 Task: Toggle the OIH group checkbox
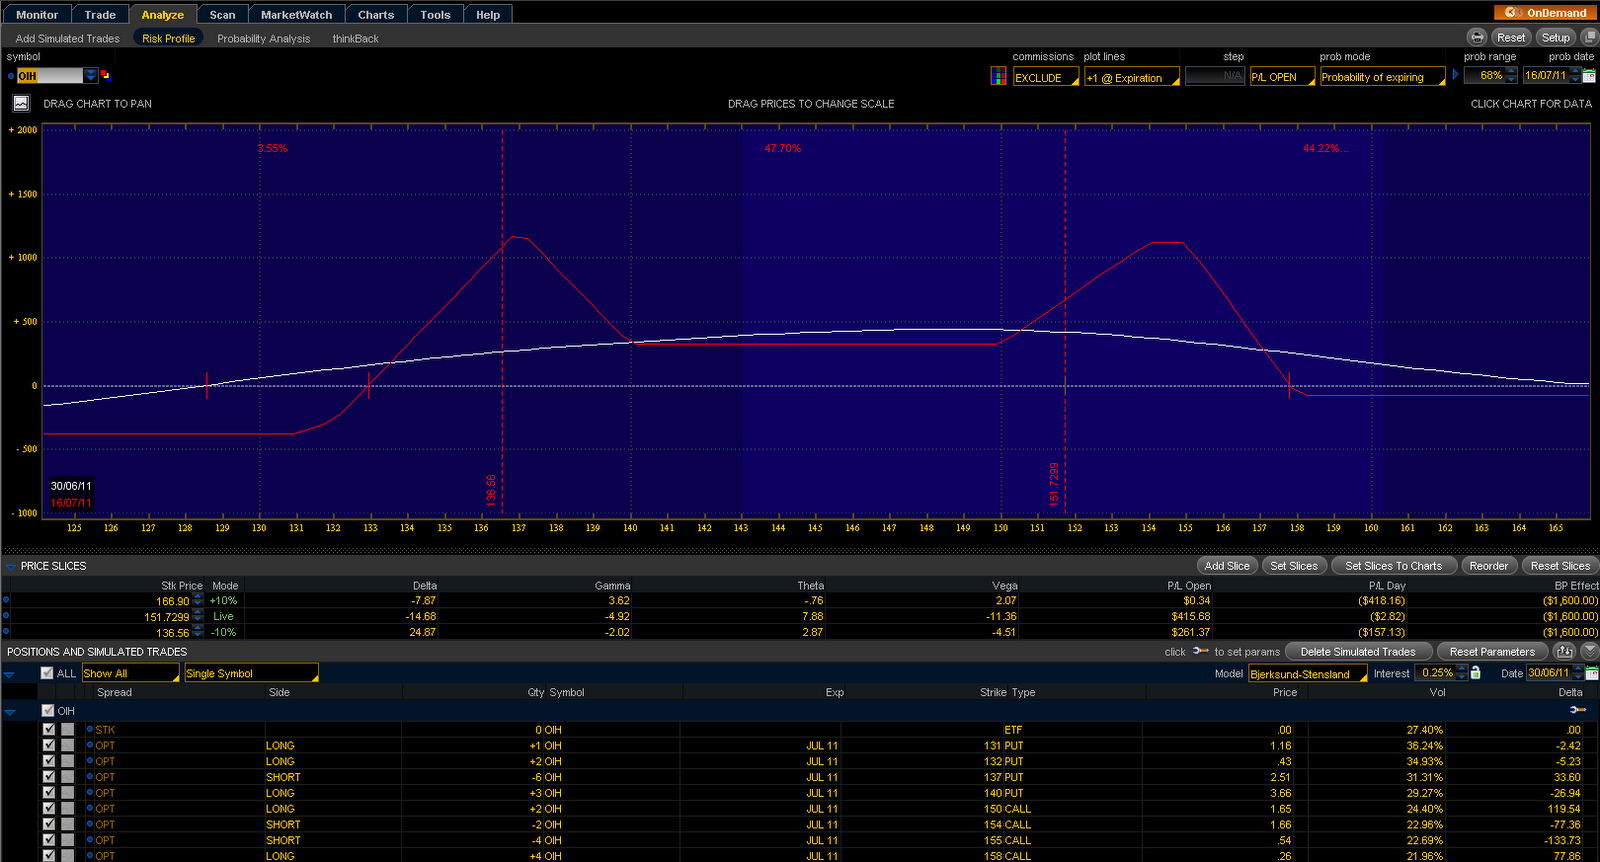point(47,710)
